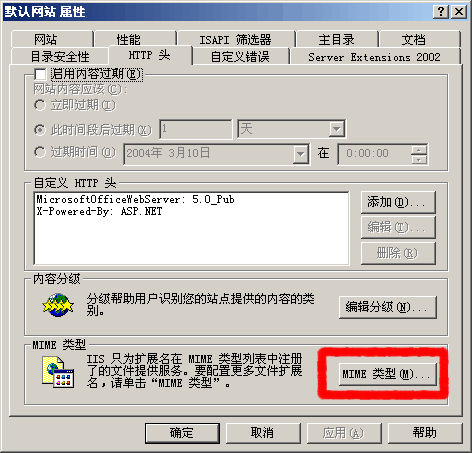472x453 pixels.
Task: Select the 目录安全性 tab
Action: [x=60, y=57]
